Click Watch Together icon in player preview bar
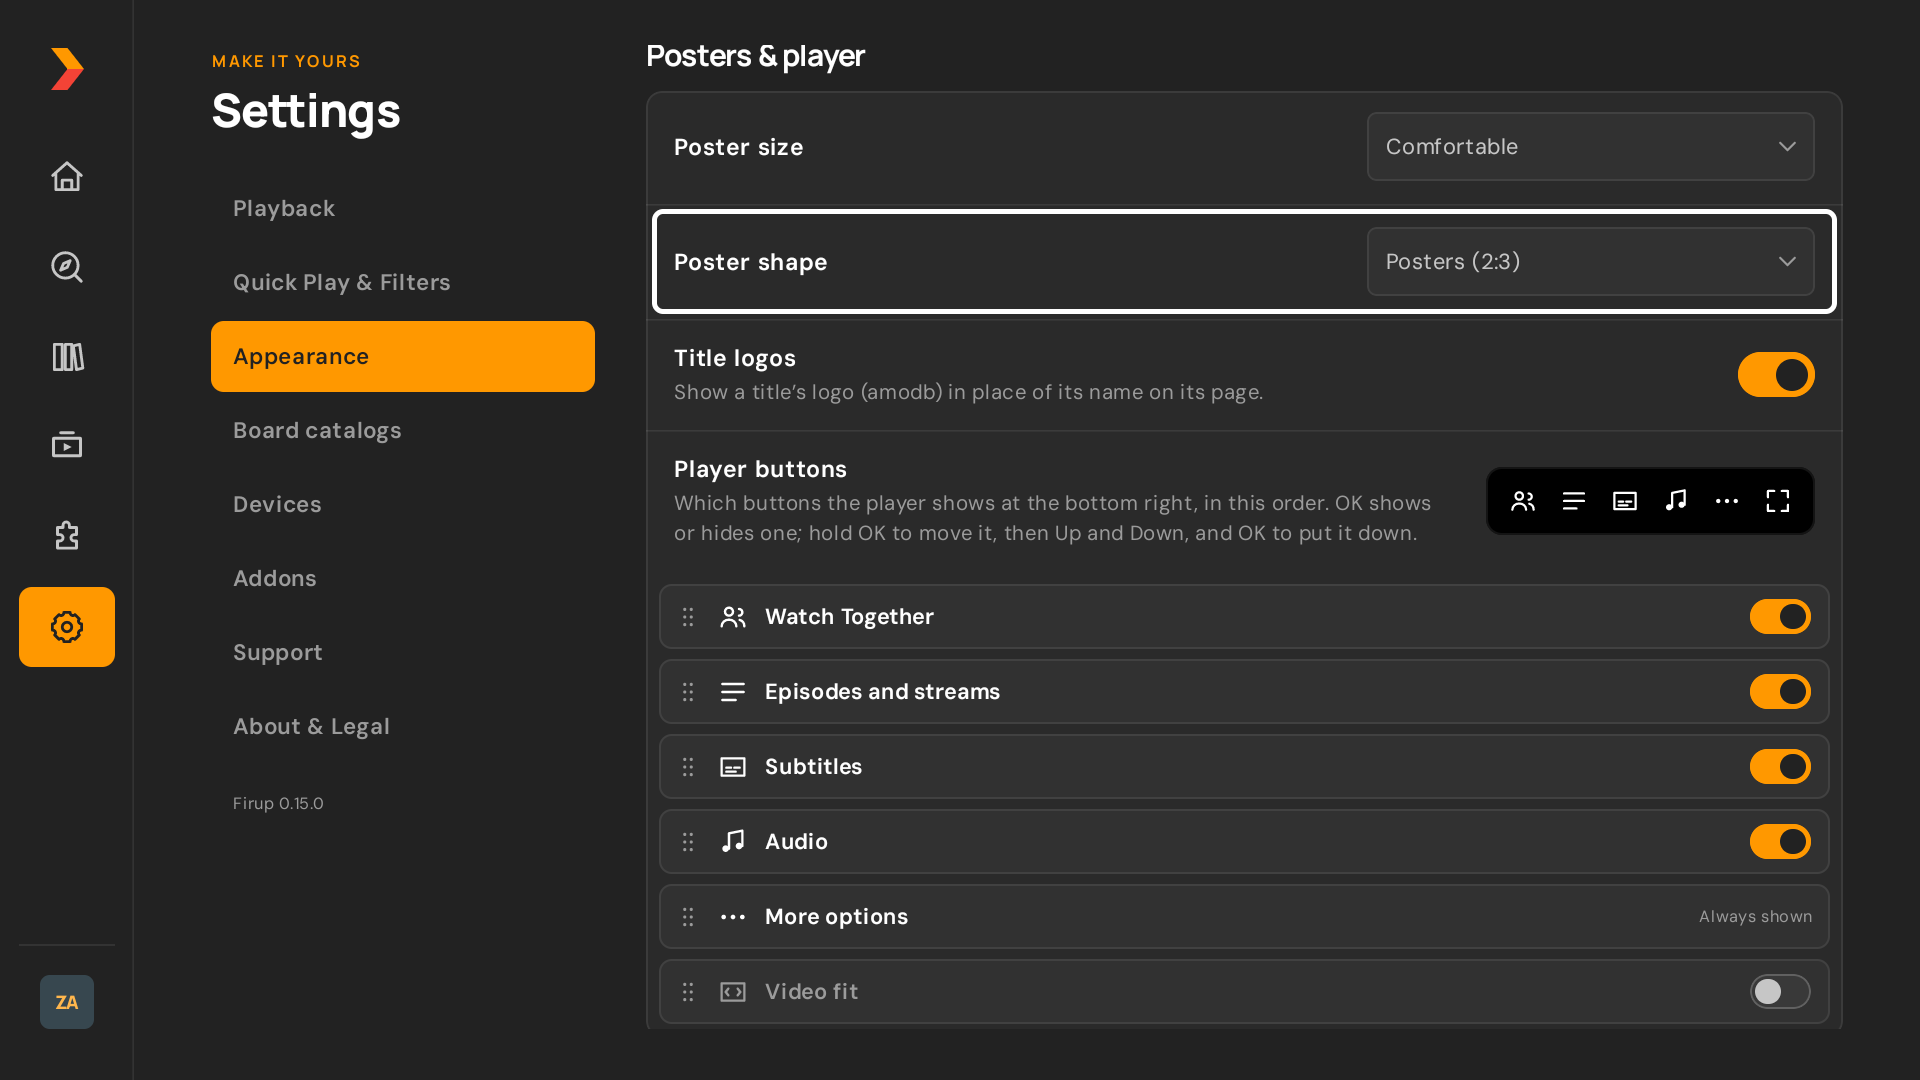 pyautogui.click(x=1523, y=501)
